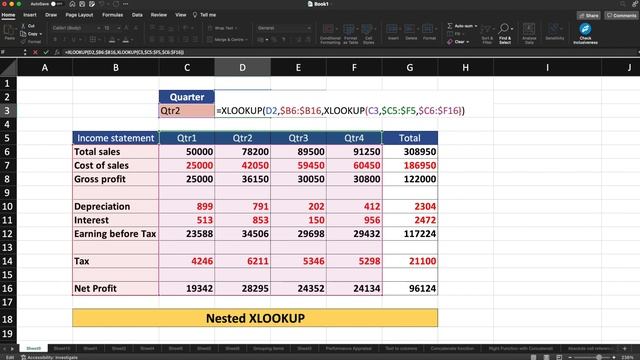Click the Paste clipboard icon
The width and height of the screenshot is (640, 360).
point(9,31)
